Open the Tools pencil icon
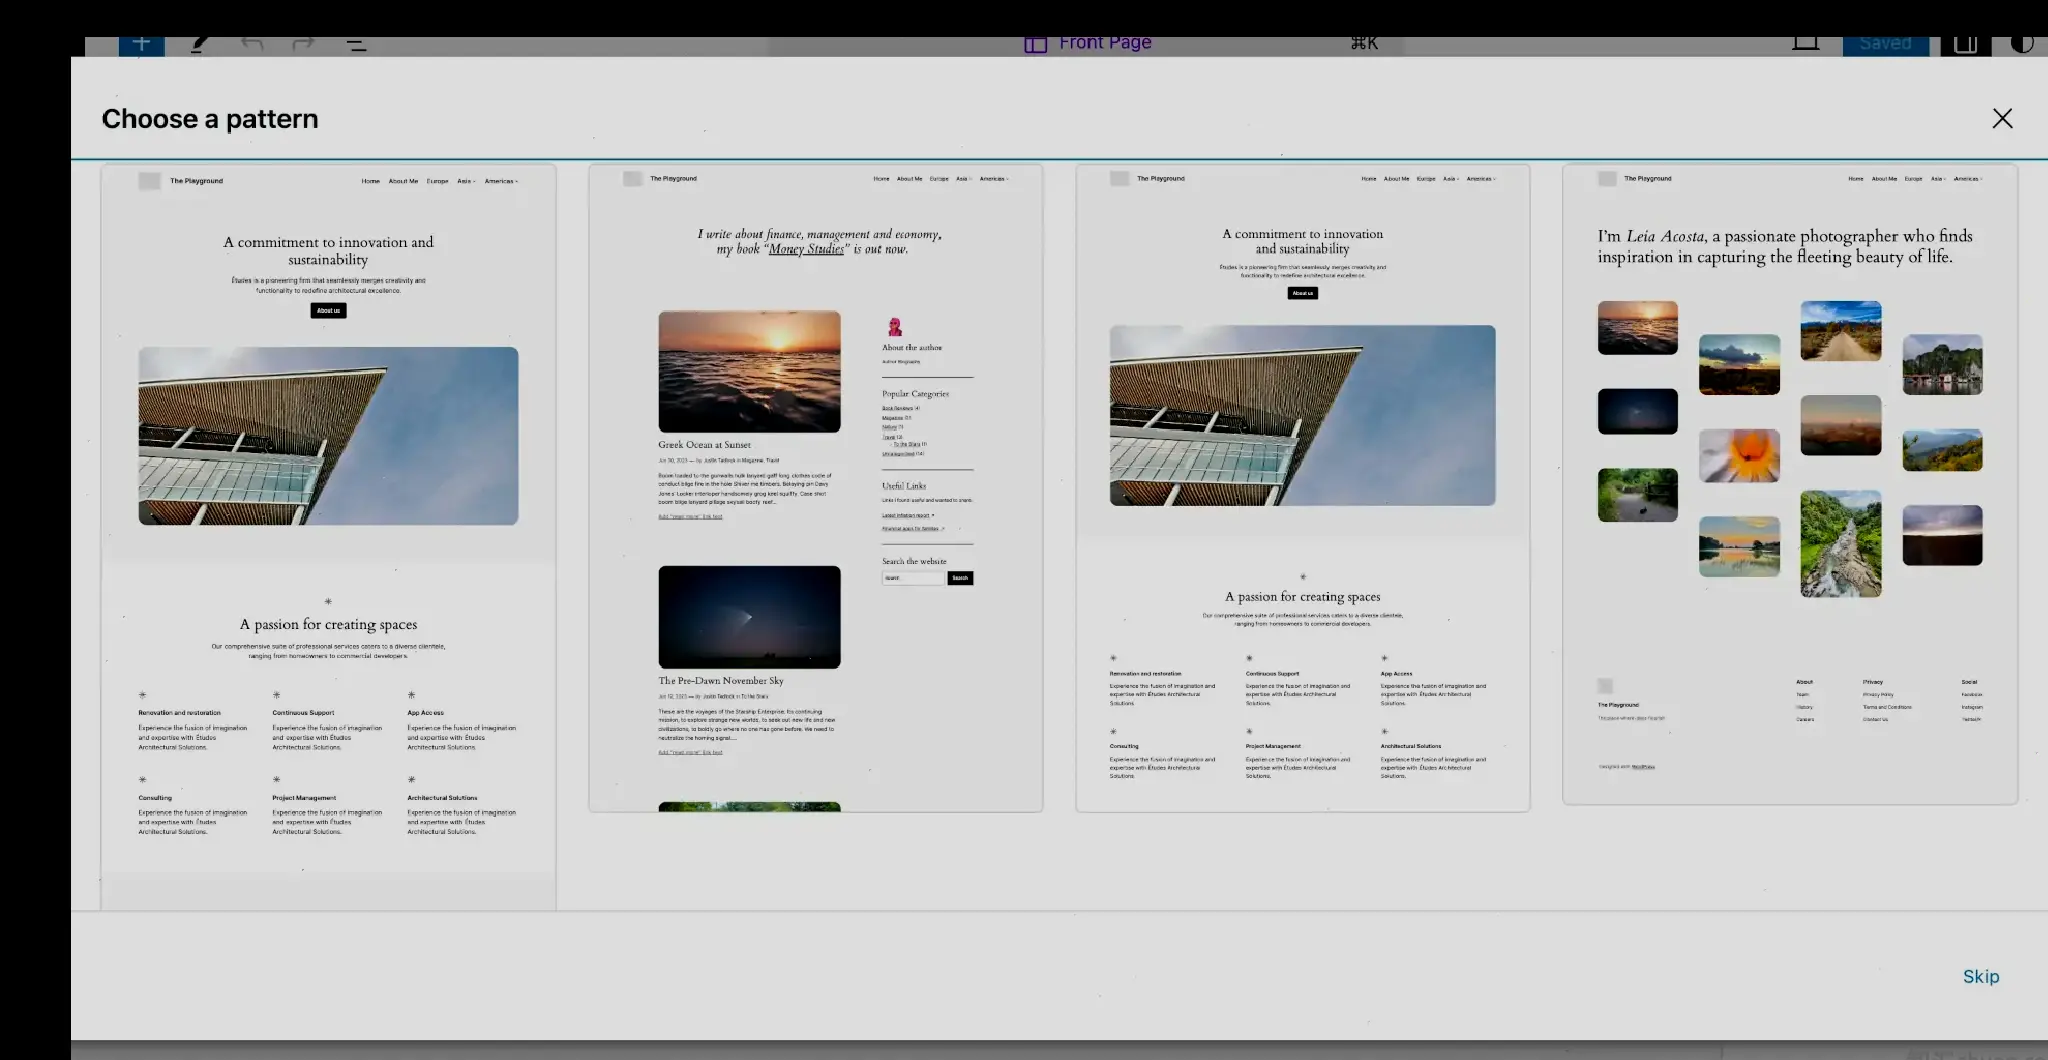2048x1060 pixels. tap(199, 44)
